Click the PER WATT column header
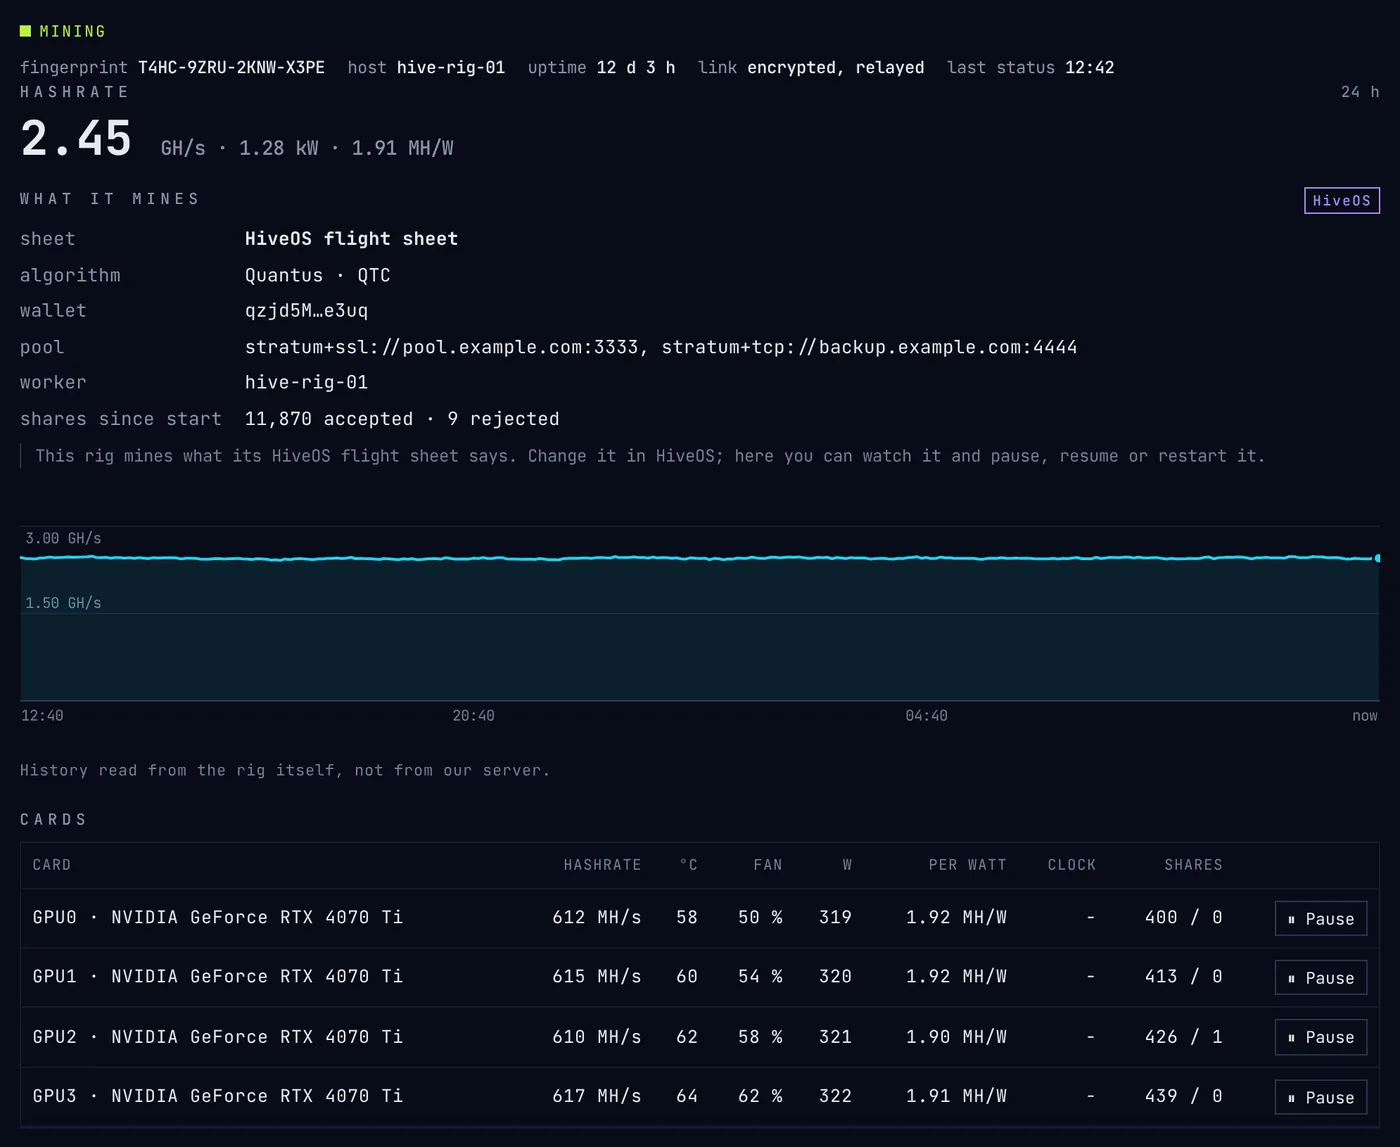The image size is (1400, 1147). pyautogui.click(x=967, y=865)
